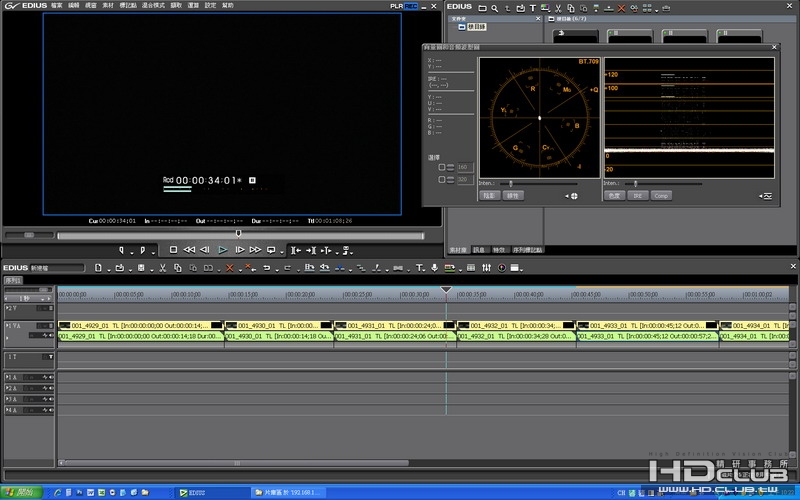Click the Fast Forward button in the player

click(x=255, y=250)
